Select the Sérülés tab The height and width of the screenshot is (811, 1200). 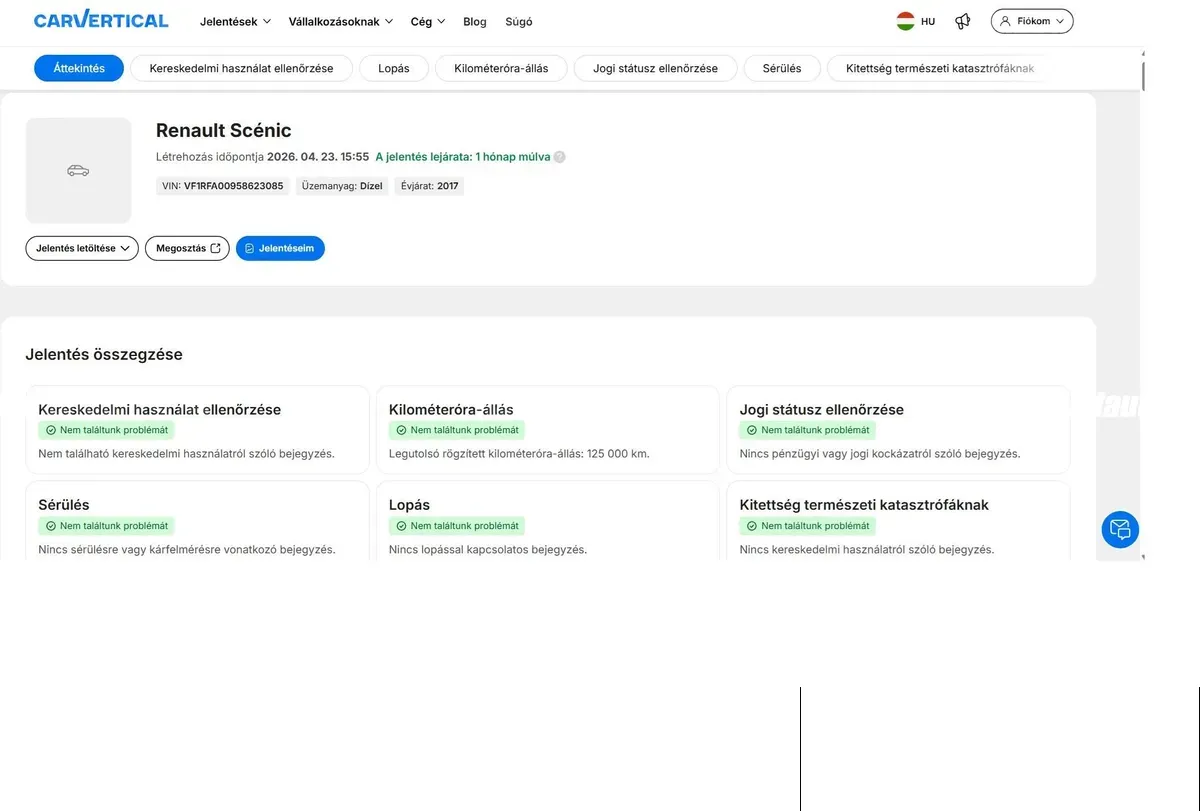click(x=782, y=68)
